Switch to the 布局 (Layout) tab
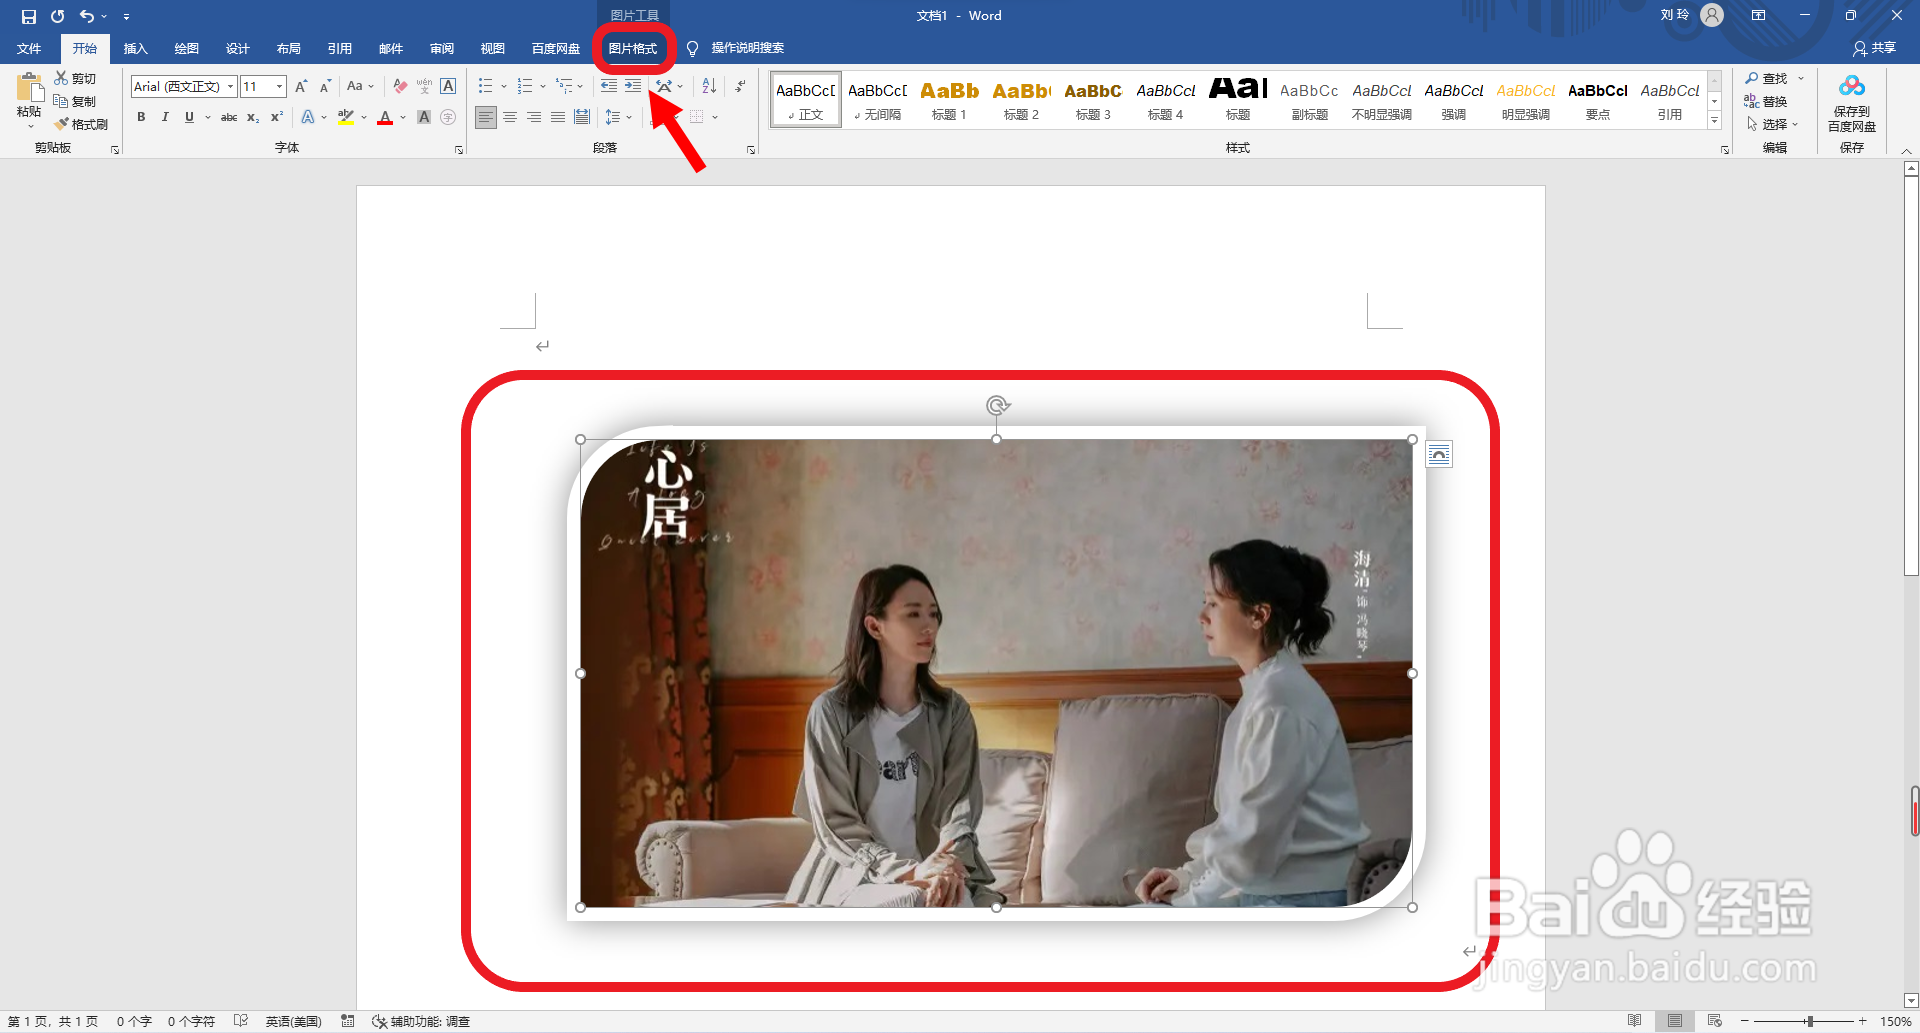 point(288,48)
